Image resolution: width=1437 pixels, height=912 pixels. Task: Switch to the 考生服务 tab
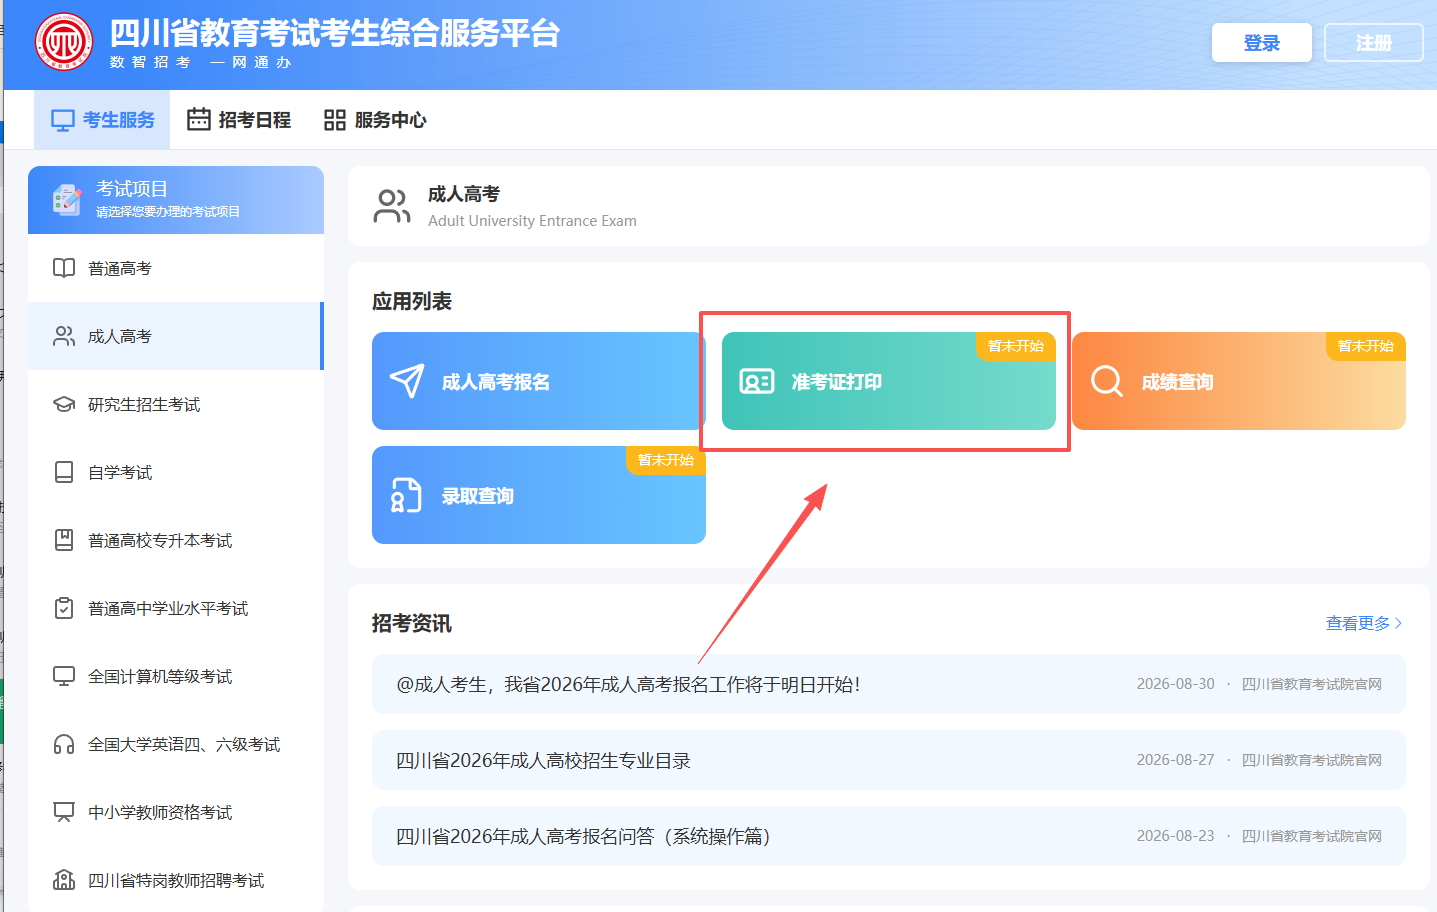(102, 120)
